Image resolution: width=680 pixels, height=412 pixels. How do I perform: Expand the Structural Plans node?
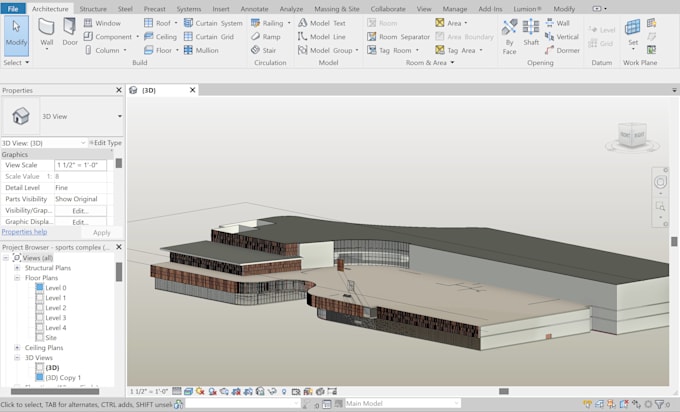(x=17, y=268)
